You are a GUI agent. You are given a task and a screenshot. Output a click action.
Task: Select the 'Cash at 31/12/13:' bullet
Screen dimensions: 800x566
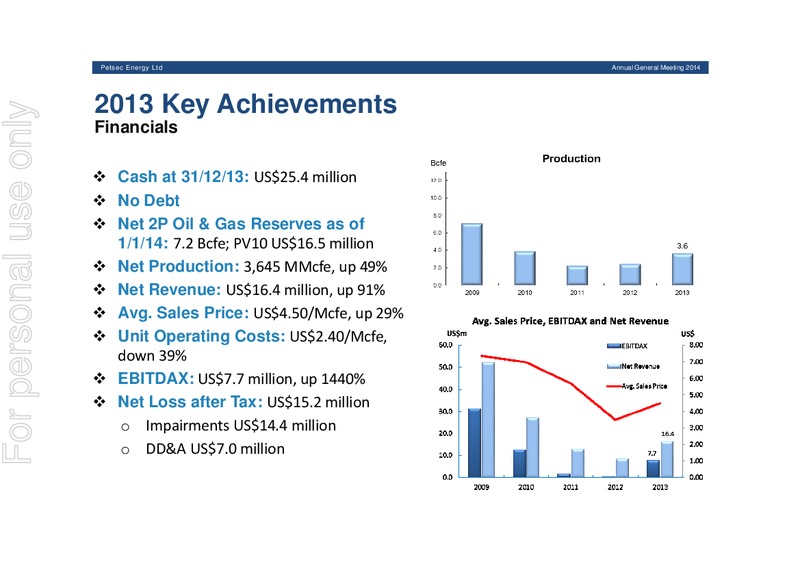click(183, 177)
